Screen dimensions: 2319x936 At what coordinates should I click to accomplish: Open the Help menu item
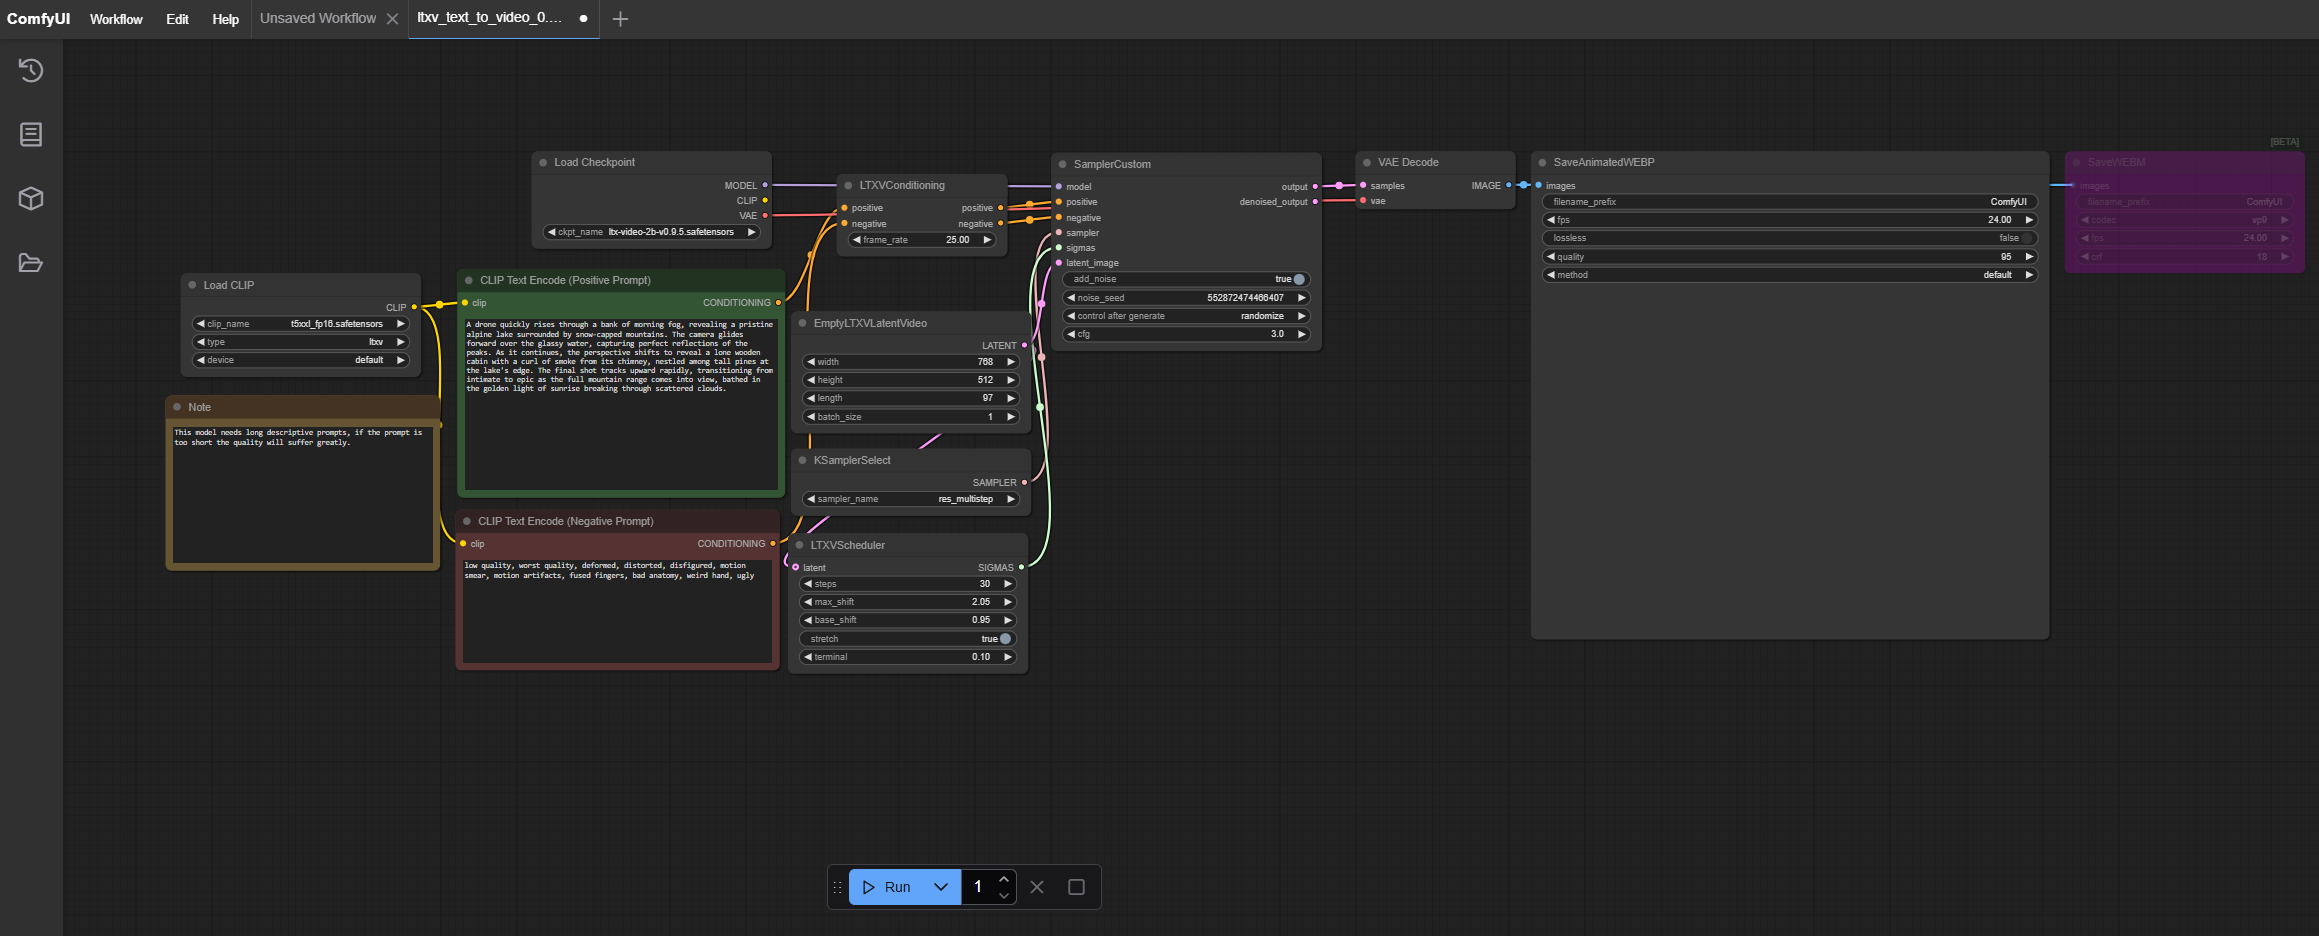pyautogui.click(x=225, y=19)
